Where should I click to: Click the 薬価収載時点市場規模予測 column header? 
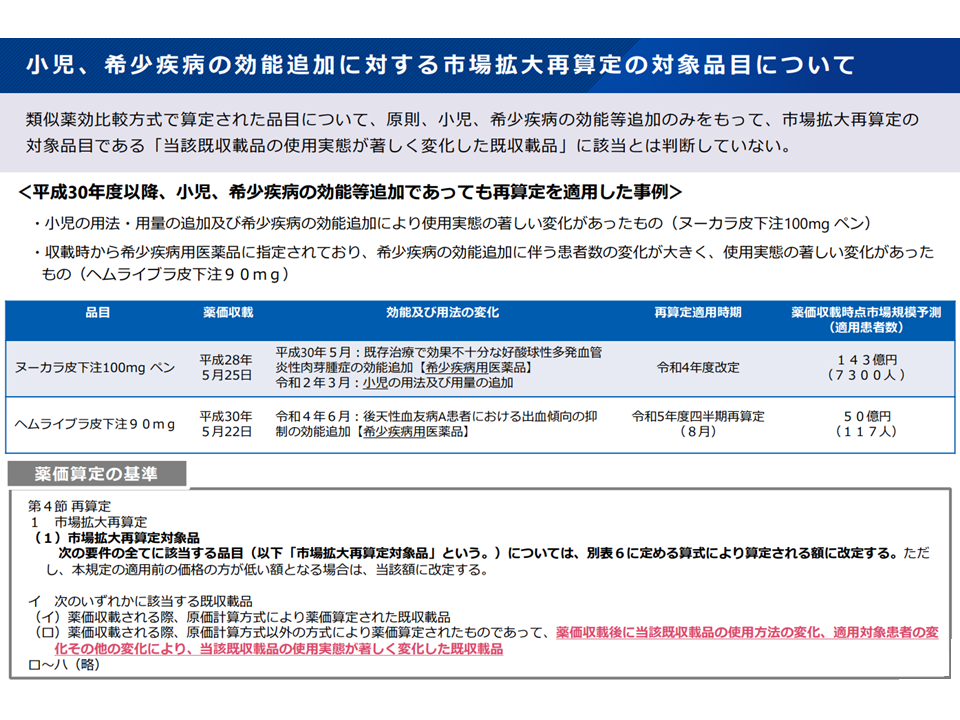865,320
